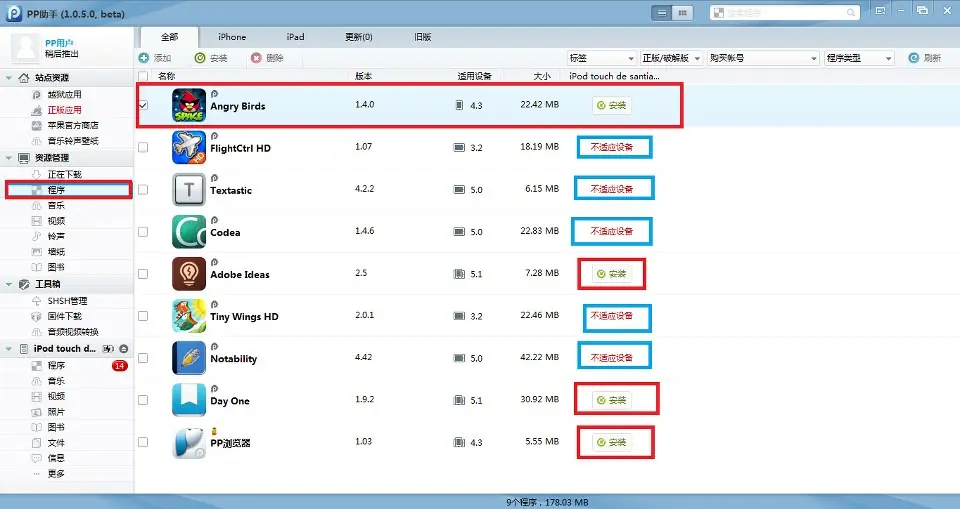Check the PP浏览器 row checkbox
Screen dimensions: 960x509
click(x=143, y=442)
